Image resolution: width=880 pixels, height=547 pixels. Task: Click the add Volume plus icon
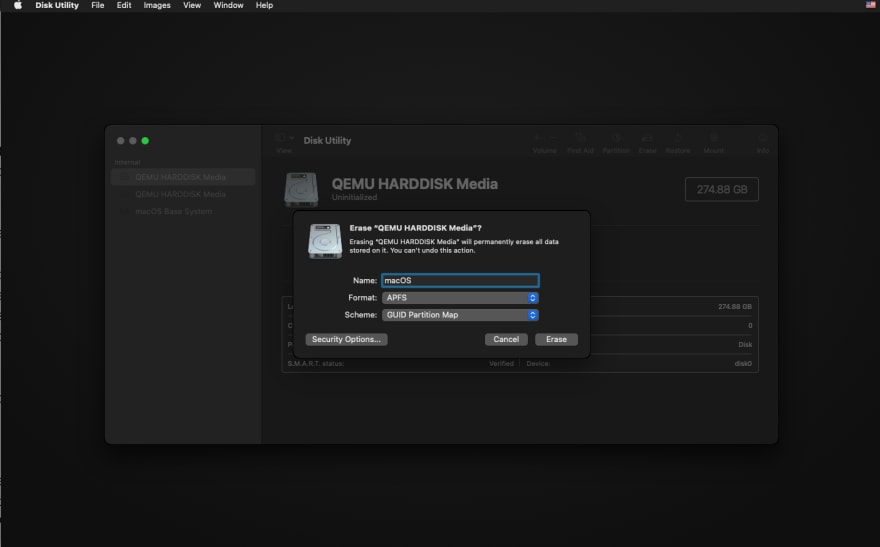click(x=537, y=138)
